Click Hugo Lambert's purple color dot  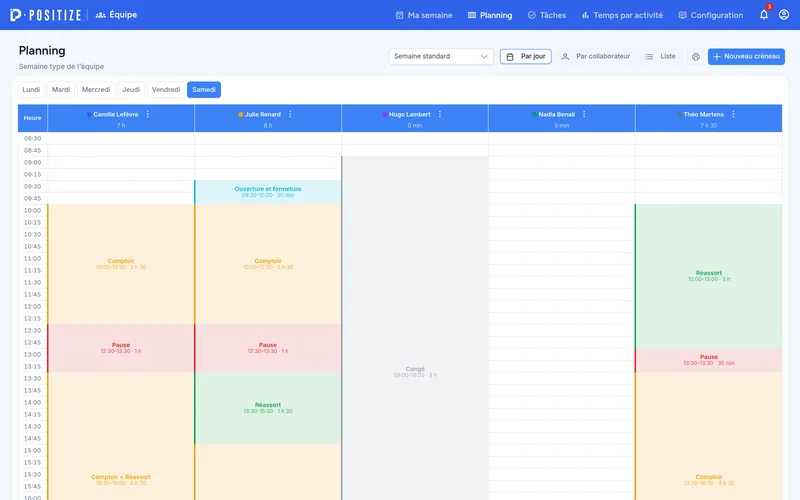pos(385,115)
